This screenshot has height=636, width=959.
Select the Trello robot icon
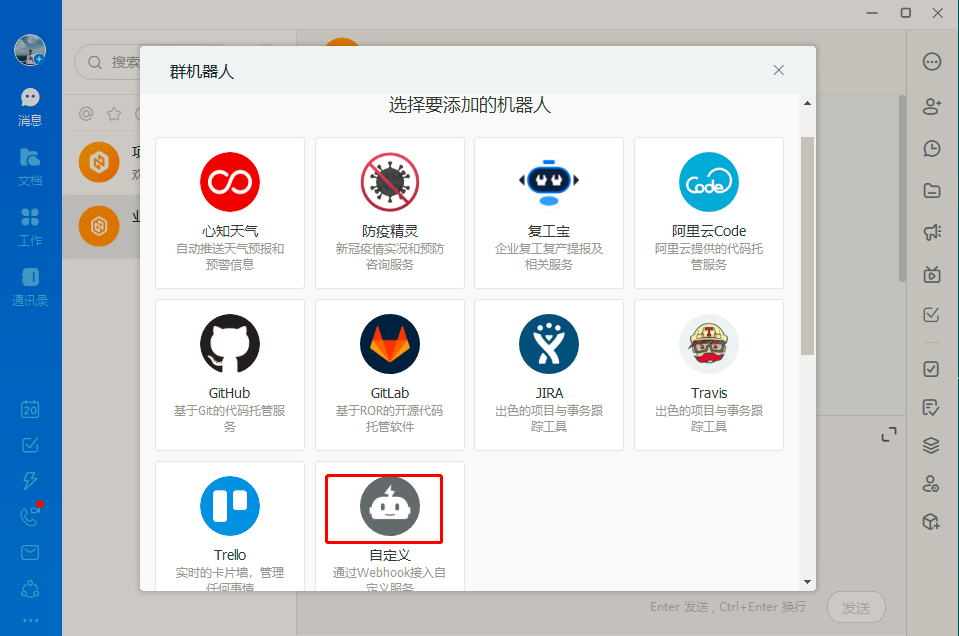click(230, 506)
